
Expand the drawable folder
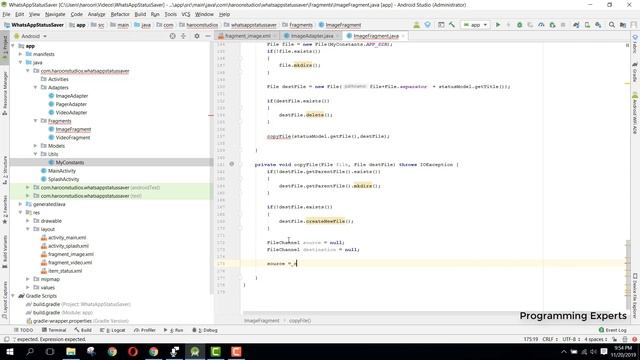[28, 220]
